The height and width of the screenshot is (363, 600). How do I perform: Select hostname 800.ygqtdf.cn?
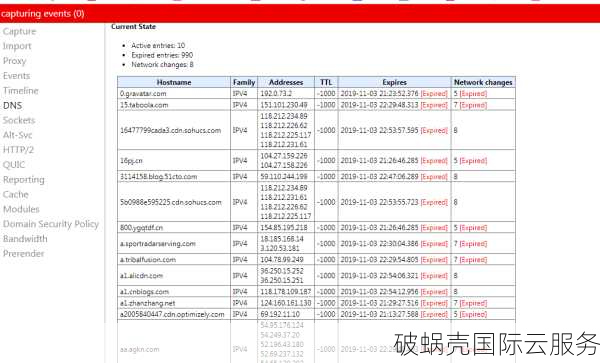coord(141,228)
